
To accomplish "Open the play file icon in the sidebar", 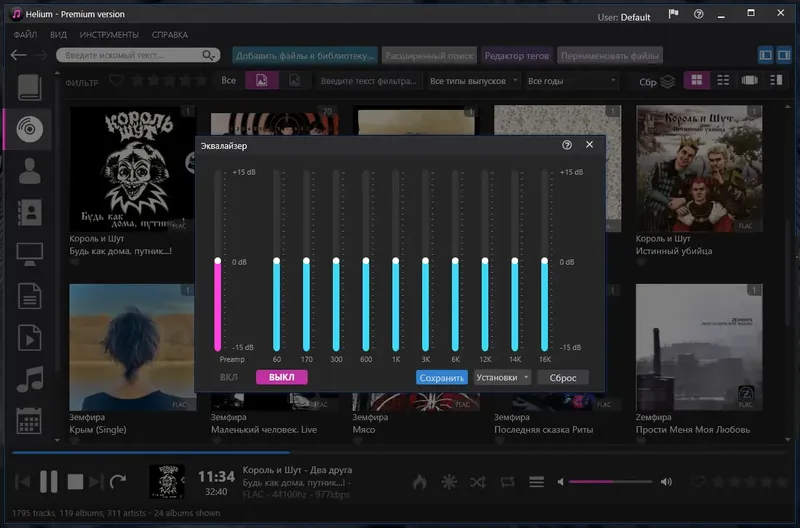I will (30, 338).
